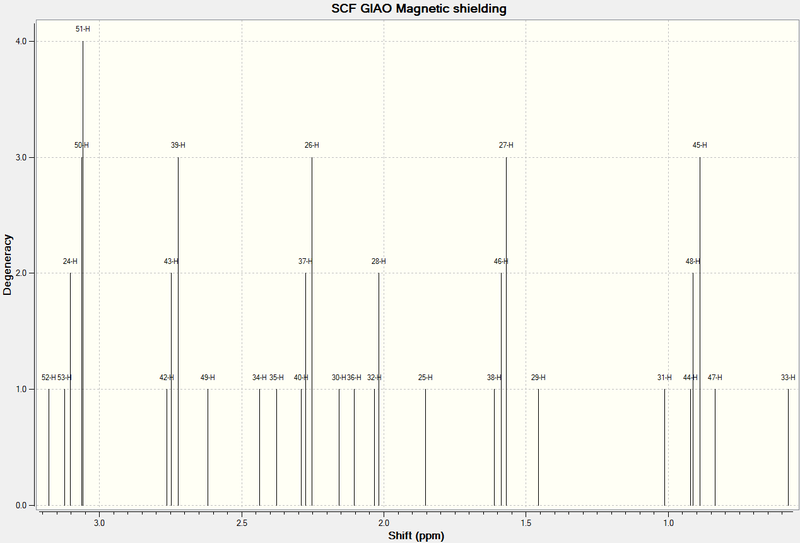This screenshot has width=800, height=543.
Task: Click the 29-H peak line in plot
Action: click(538, 447)
